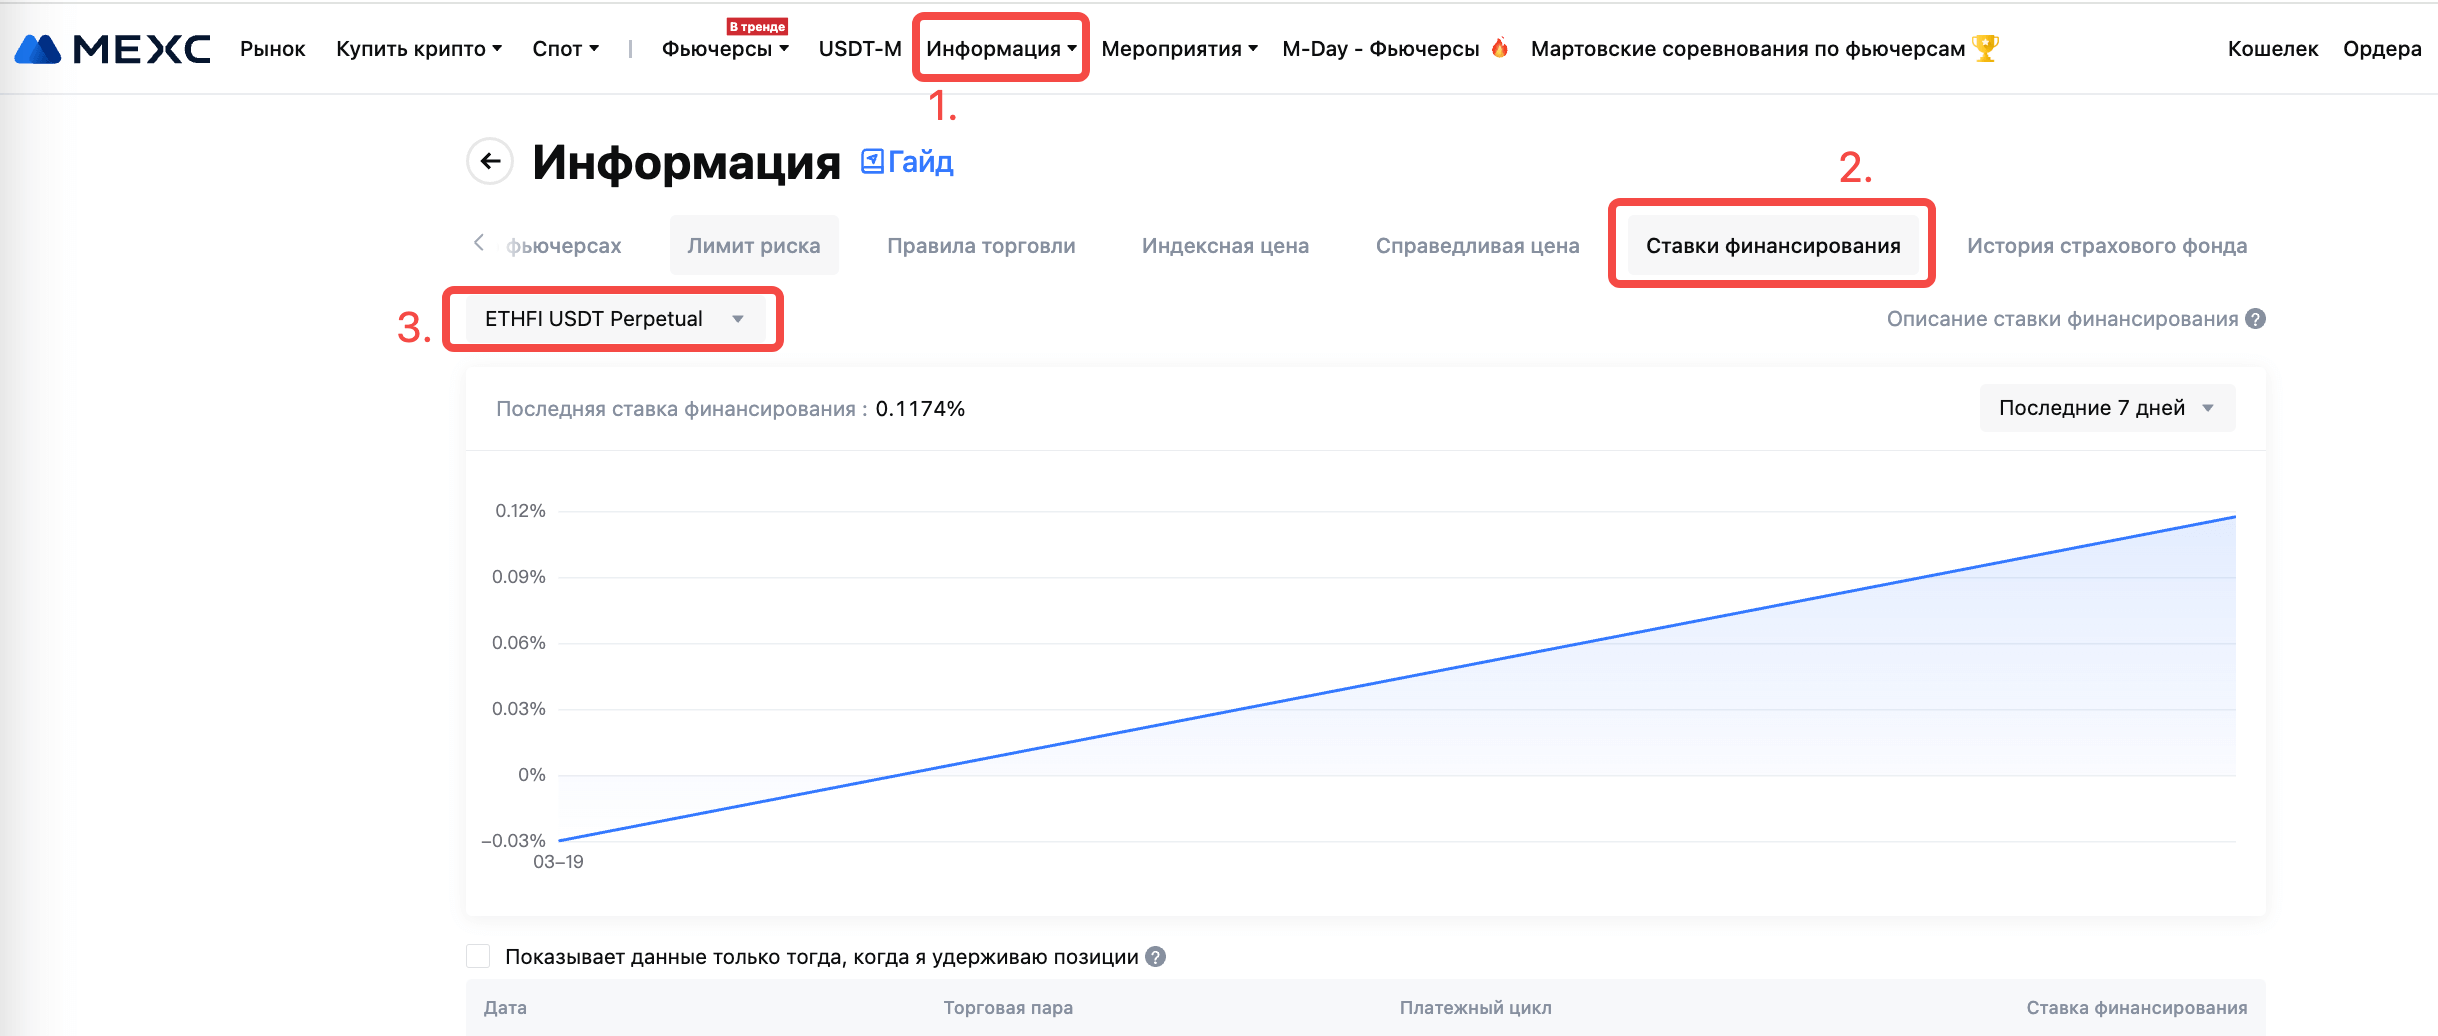The width and height of the screenshot is (2438, 1036).
Task: Go to Кошелек page
Action: 2272,49
